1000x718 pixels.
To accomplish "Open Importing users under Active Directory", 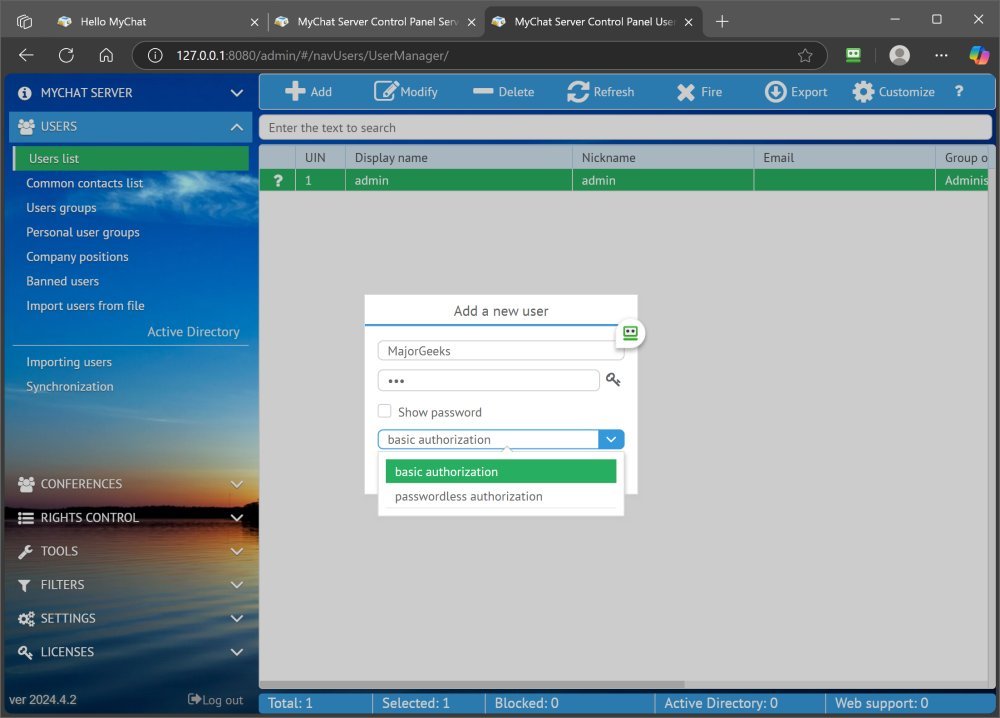I will [x=69, y=362].
